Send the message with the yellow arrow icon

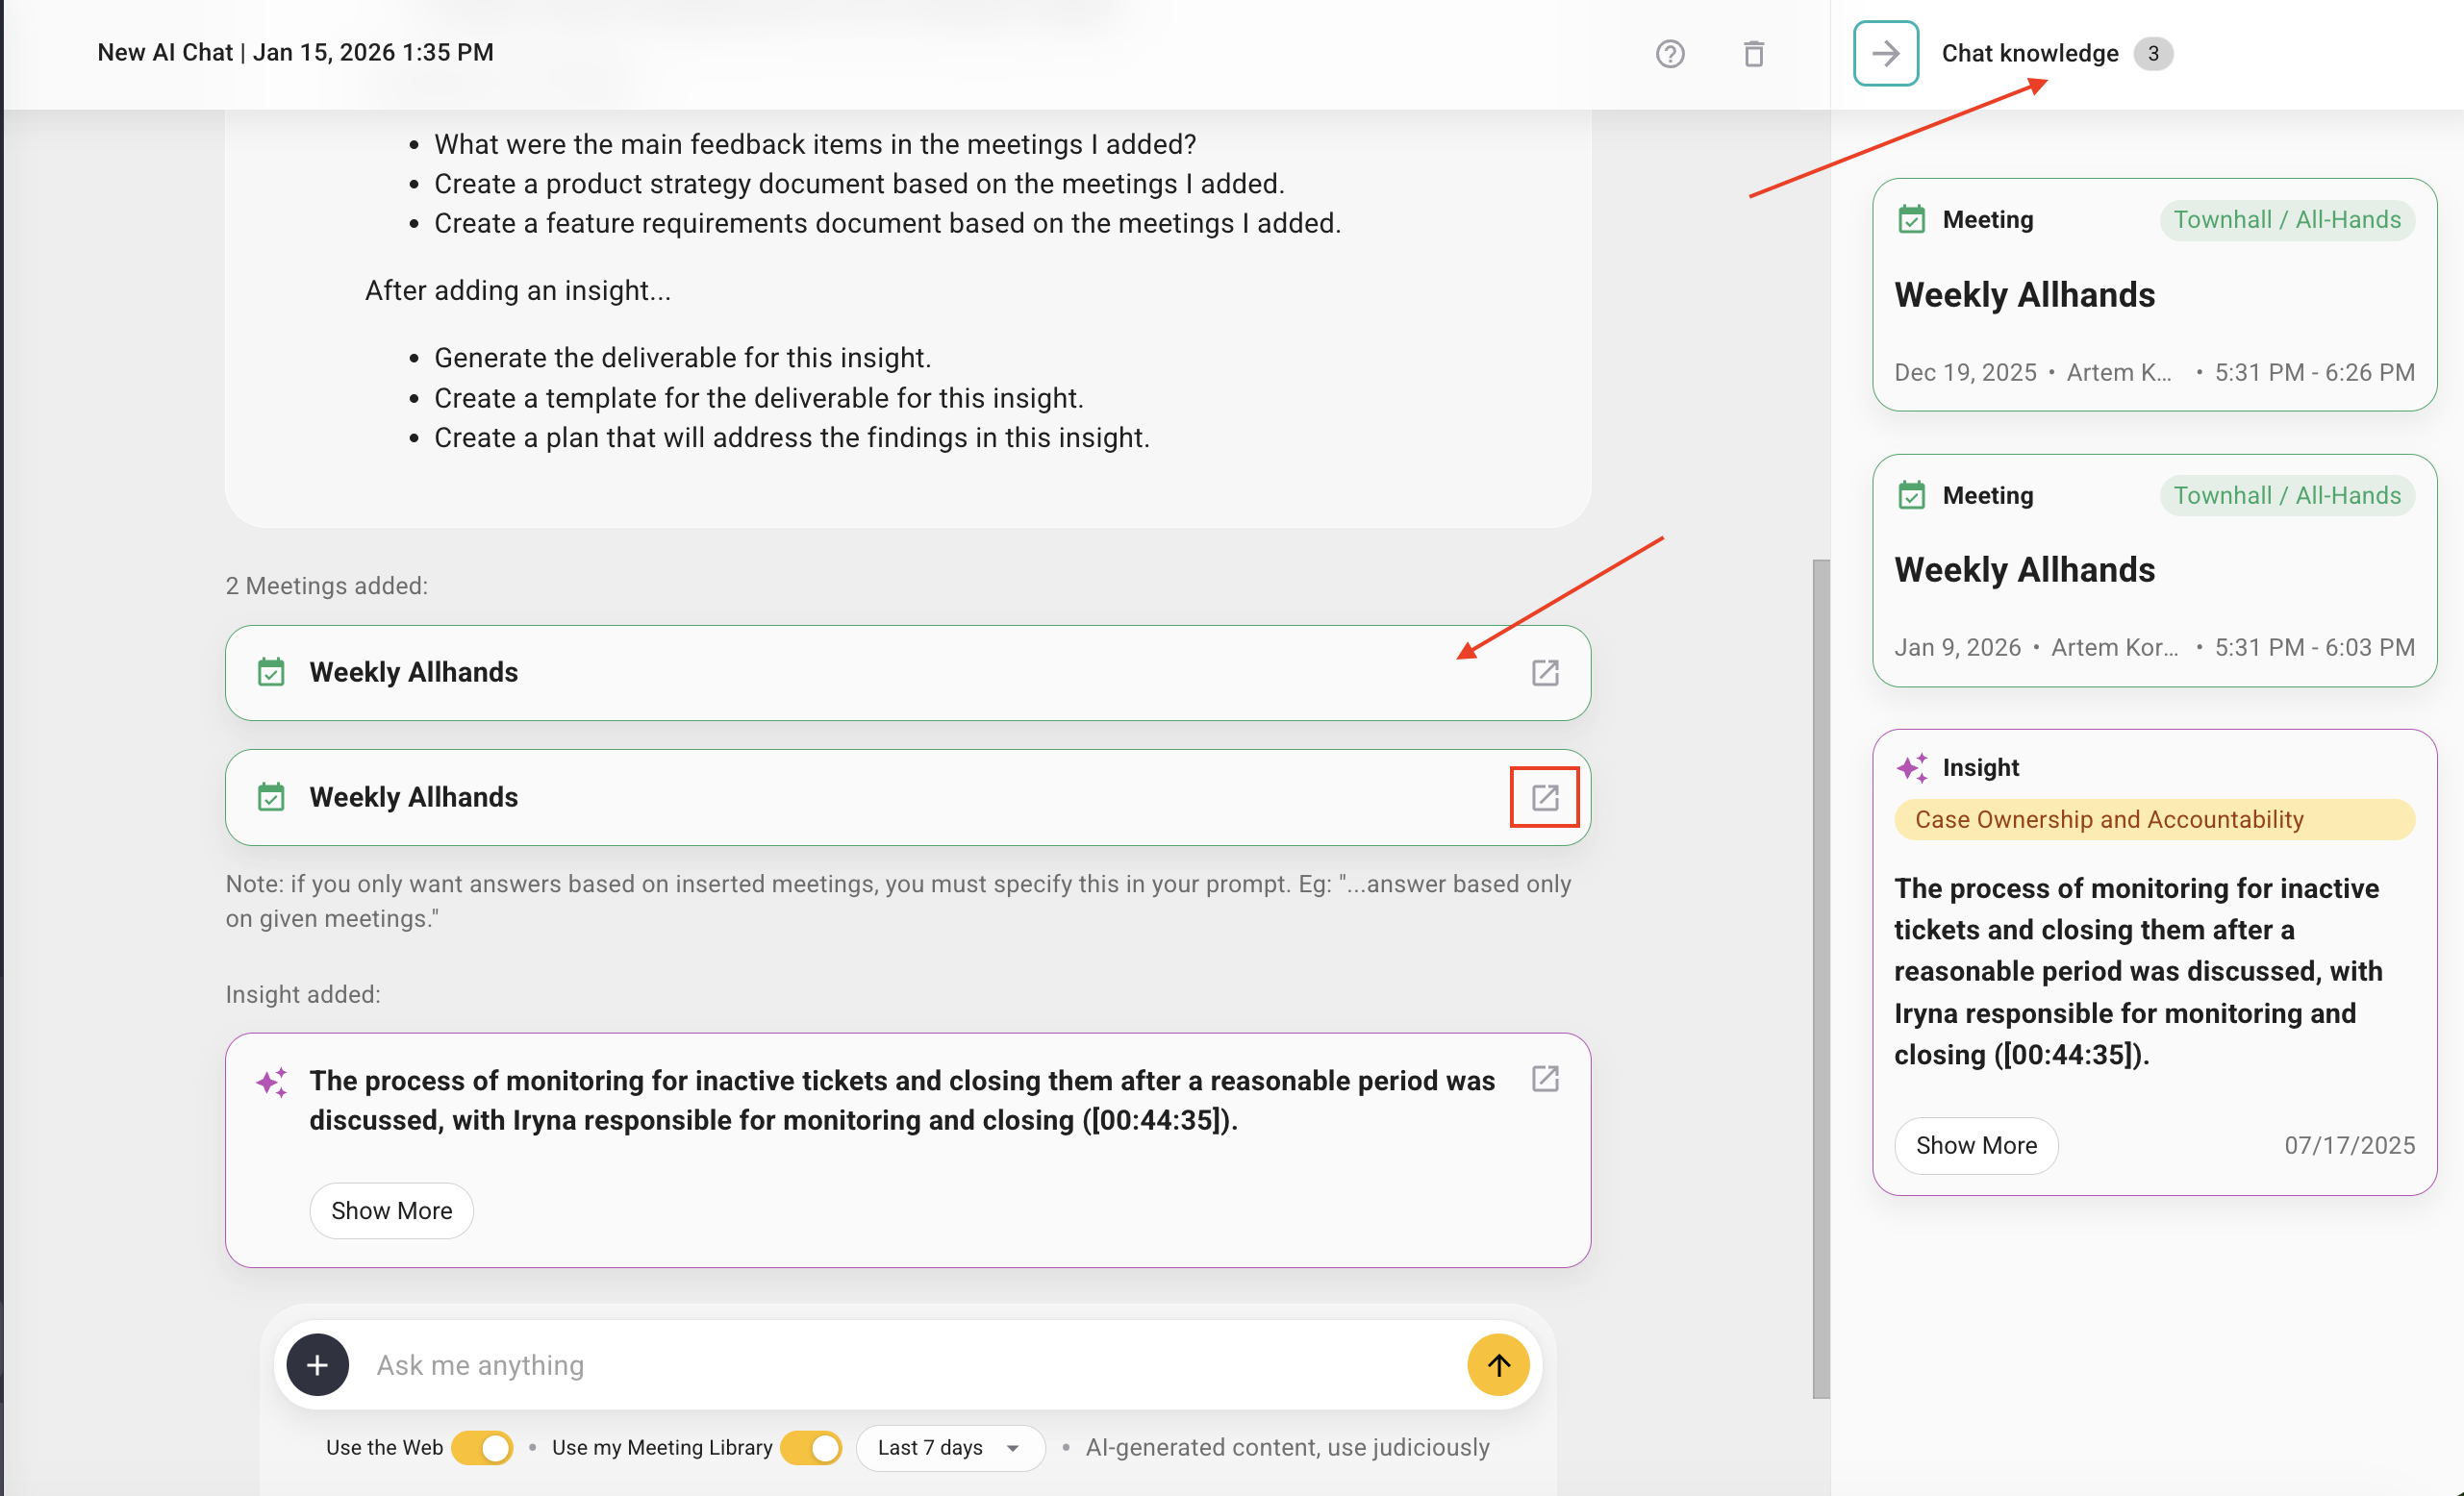click(1497, 1364)
